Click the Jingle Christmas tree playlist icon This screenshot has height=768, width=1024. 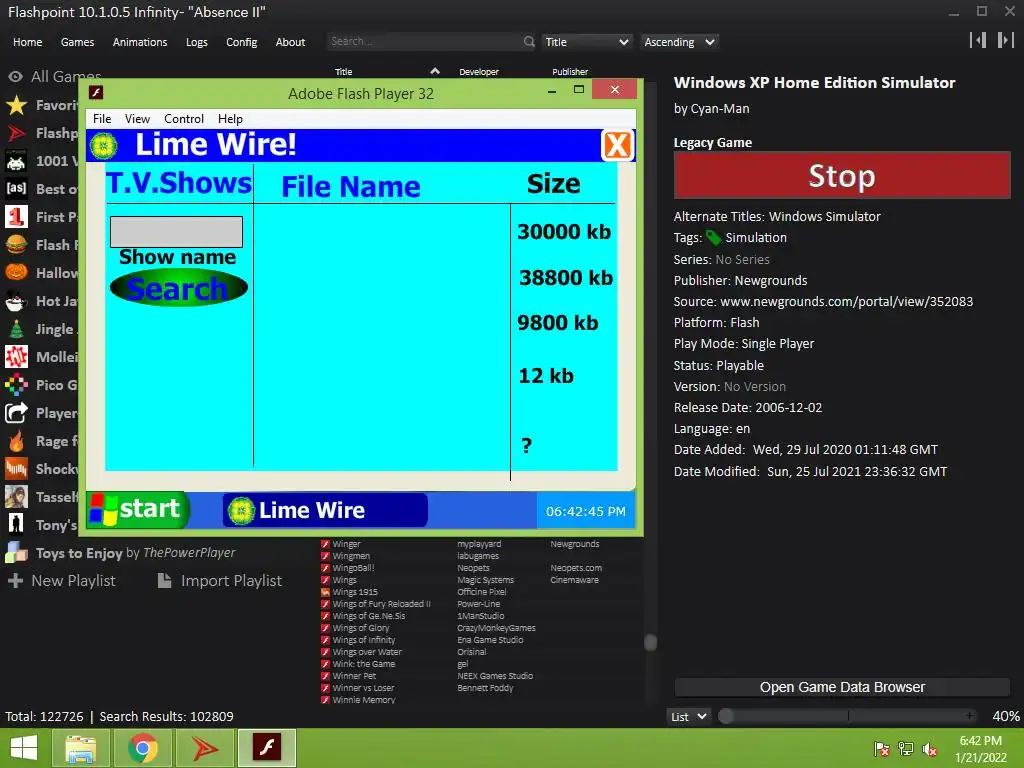tap(16, 329)
